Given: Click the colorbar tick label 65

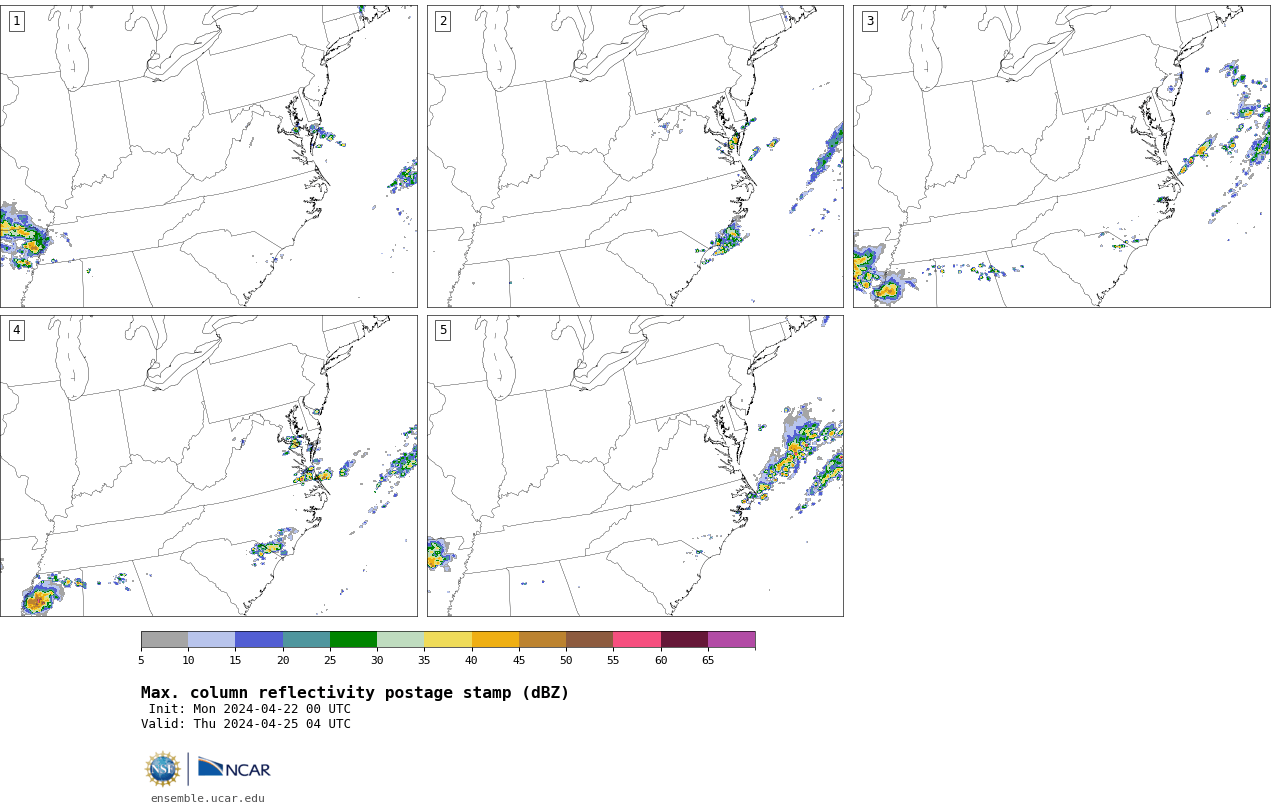Looking at the screenshot, I should 708,660.
